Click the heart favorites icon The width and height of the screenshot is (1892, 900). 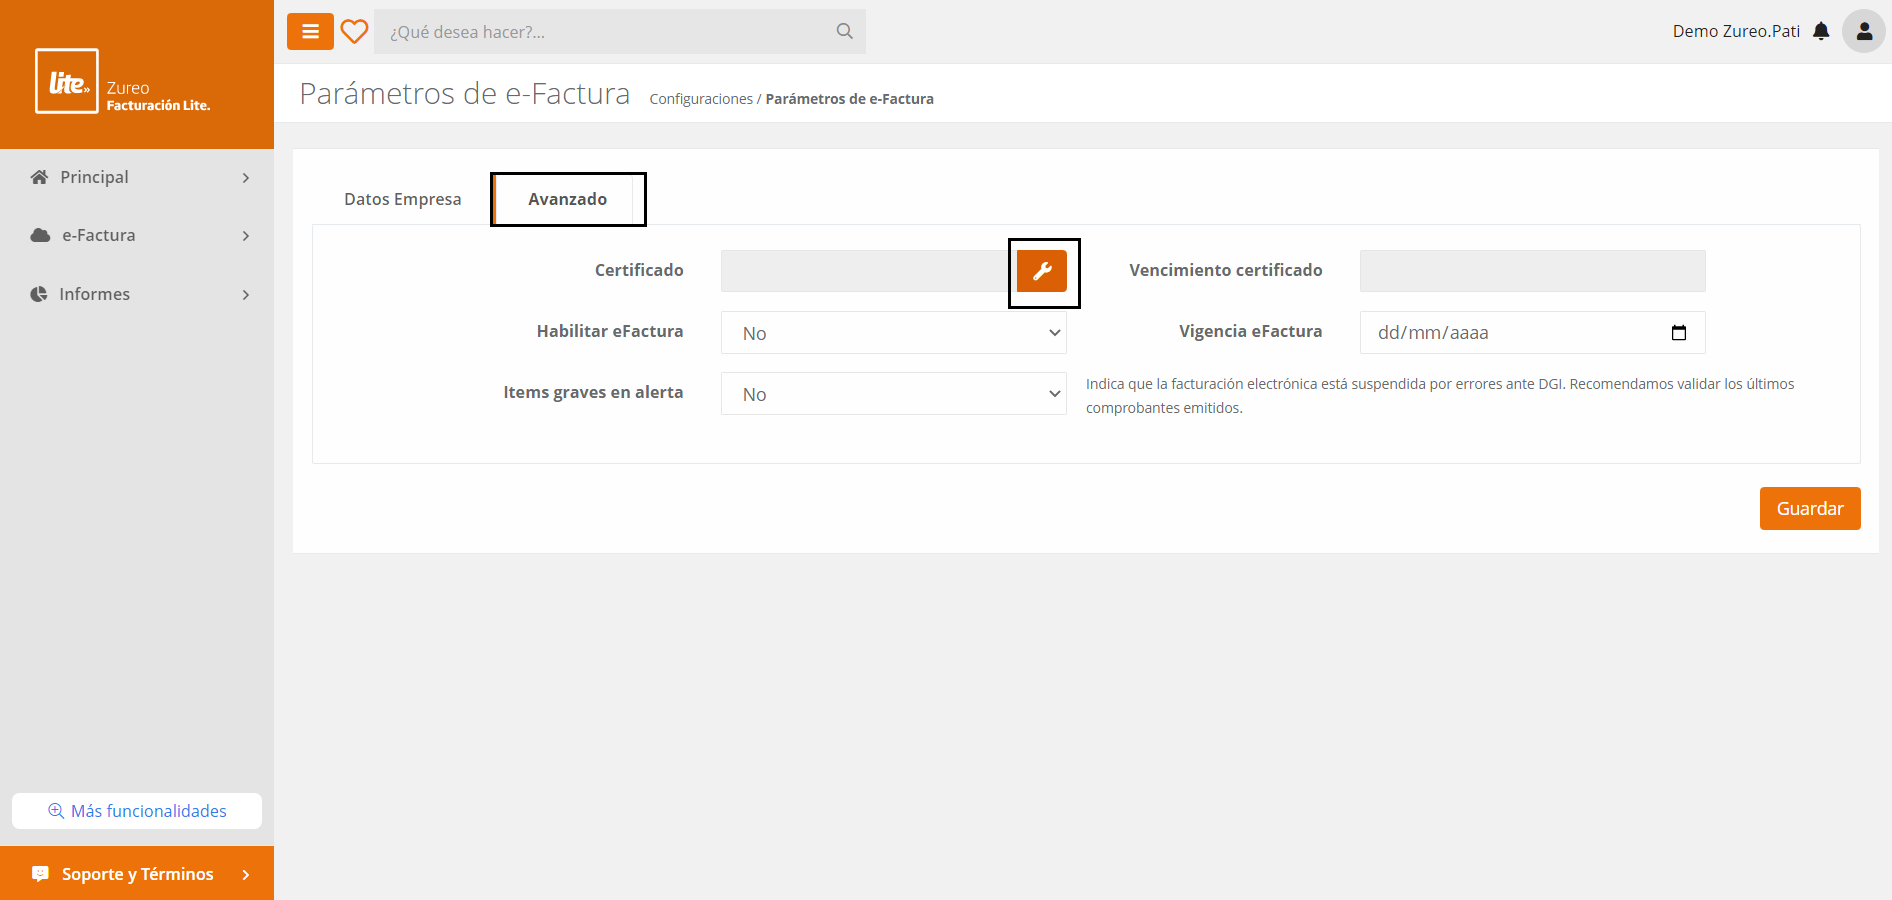point(354,32)
